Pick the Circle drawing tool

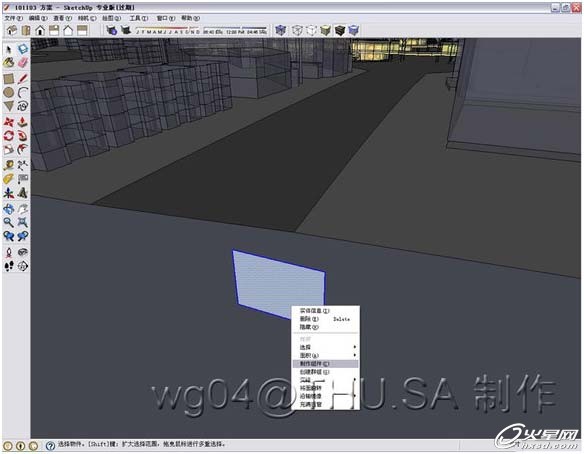(x=9, y=92)
